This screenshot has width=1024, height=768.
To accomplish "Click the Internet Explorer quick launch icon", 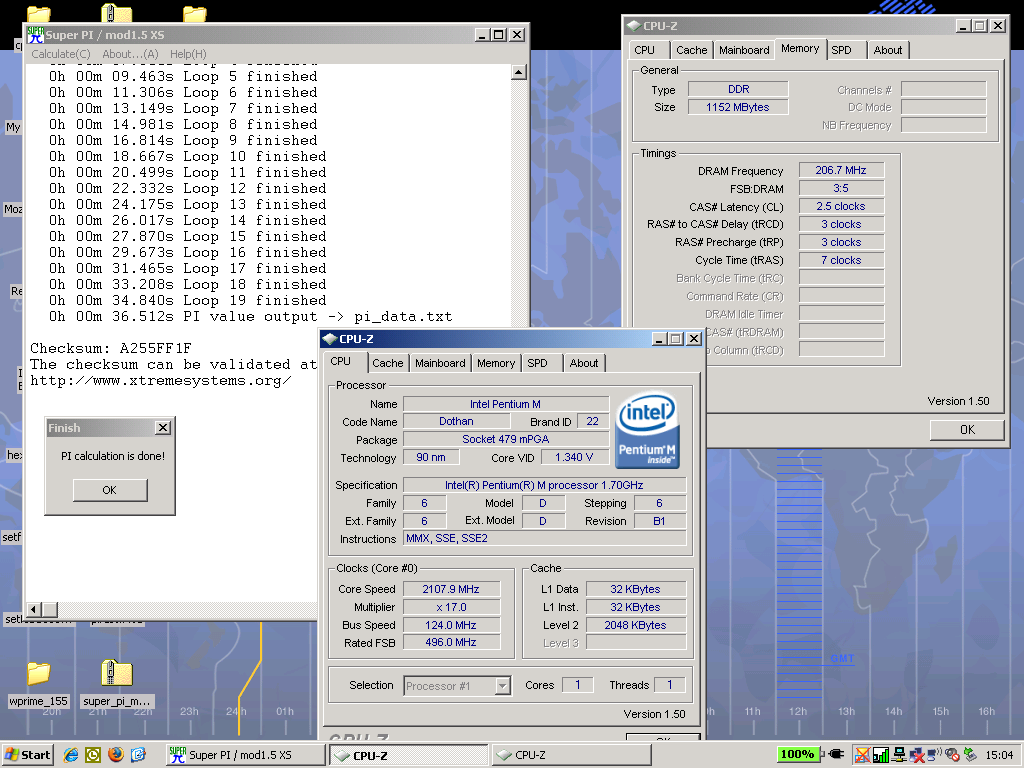I will coord(71,755).
